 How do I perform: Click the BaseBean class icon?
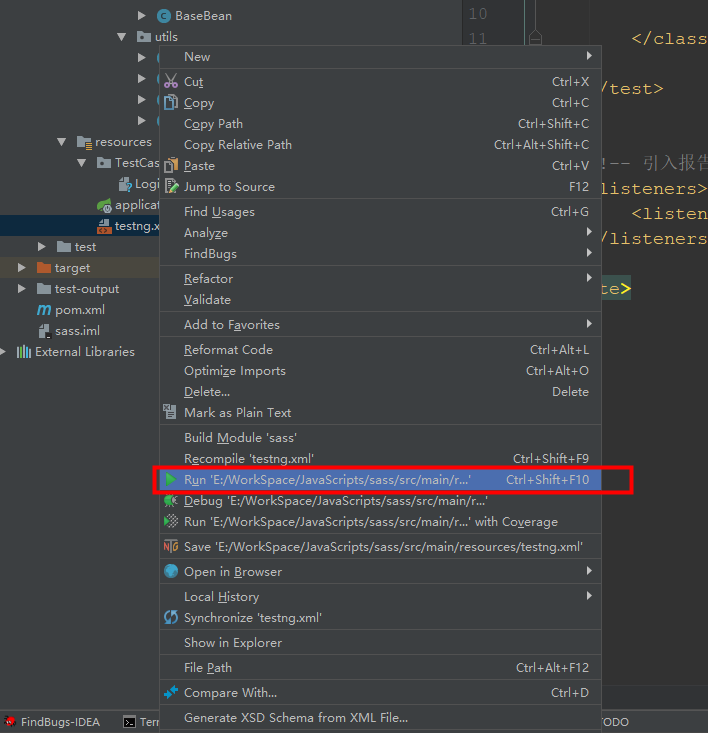pos(164,16)
